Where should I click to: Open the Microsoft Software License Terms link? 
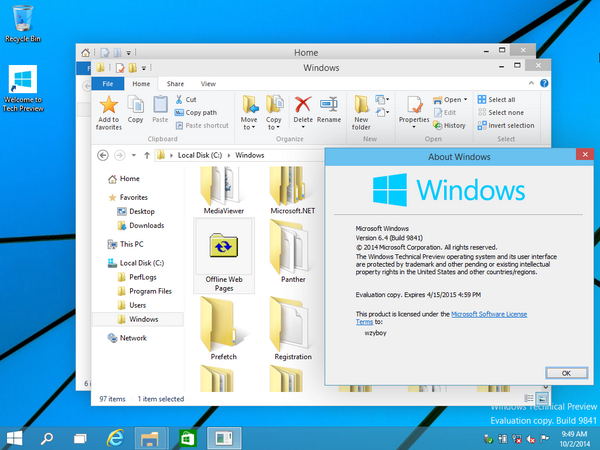490,313
